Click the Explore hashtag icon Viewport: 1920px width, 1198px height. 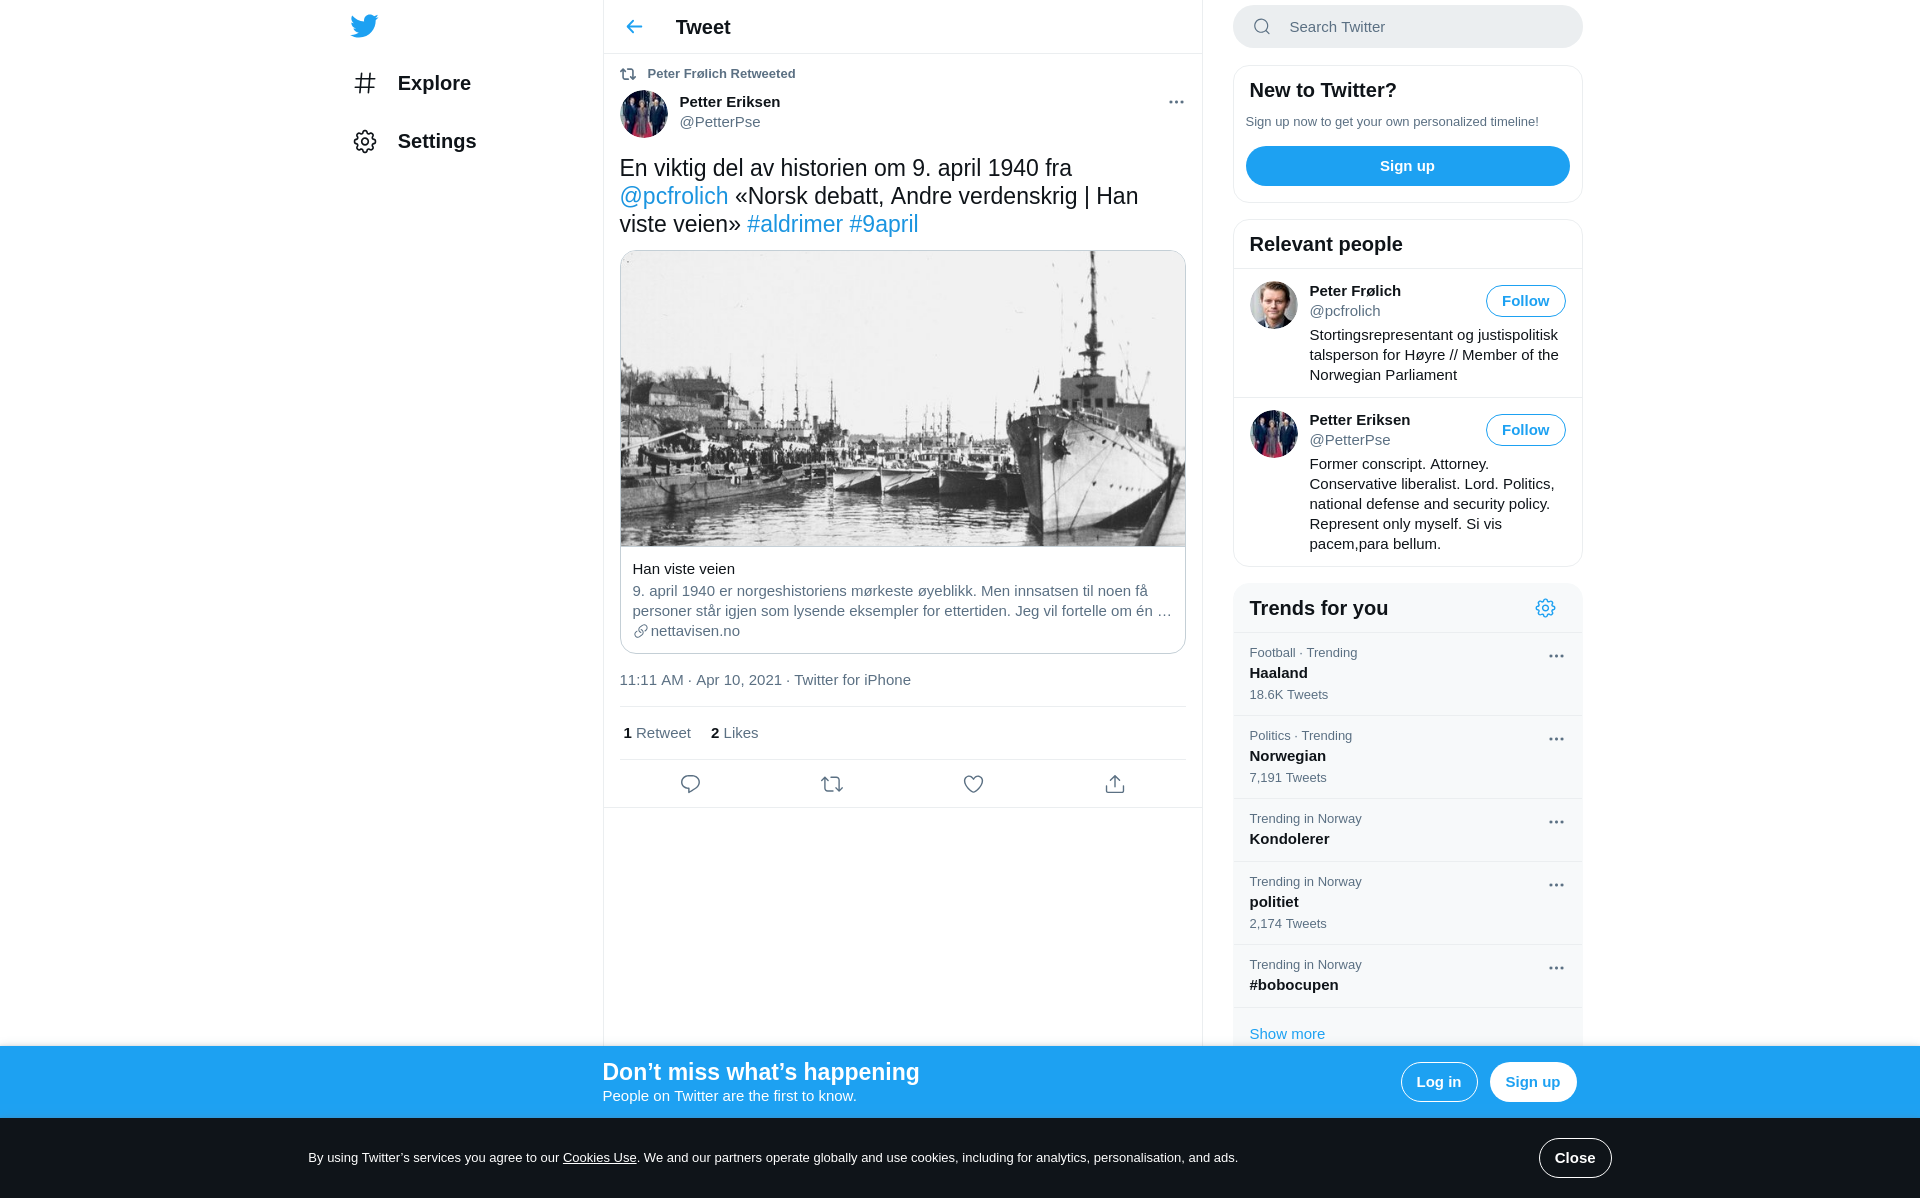click(x=365, y=83)
